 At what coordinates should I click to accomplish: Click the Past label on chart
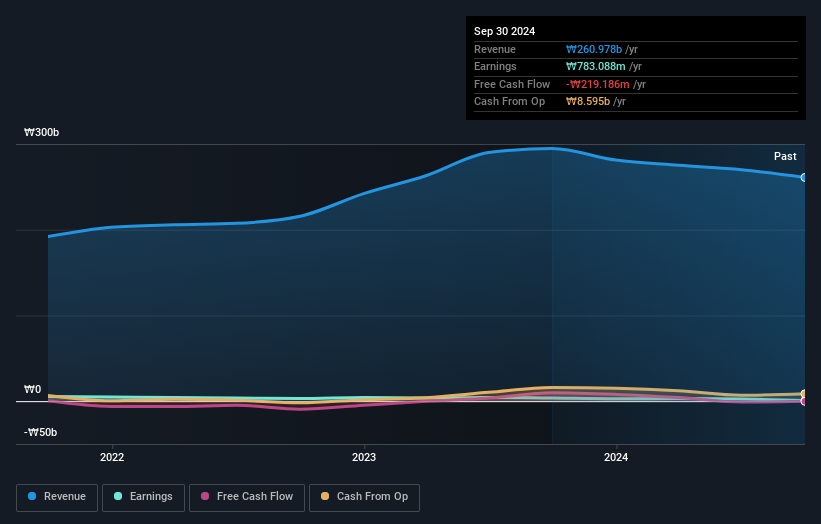coord(785,156)
